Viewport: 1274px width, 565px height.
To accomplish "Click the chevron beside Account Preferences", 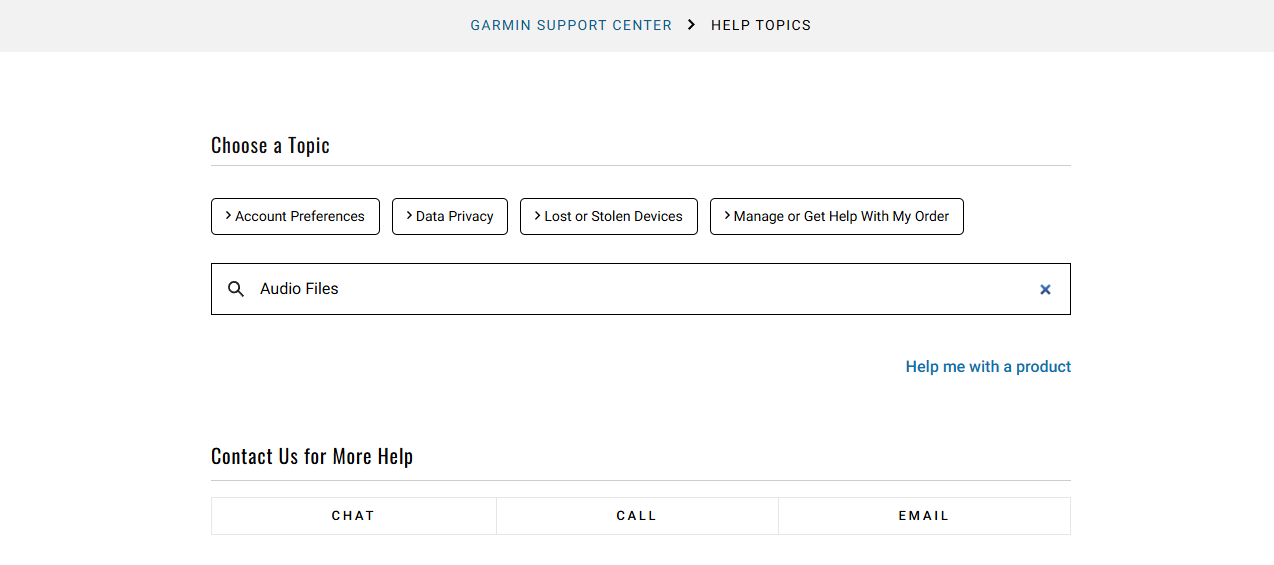I will click(x=228, y=215).
